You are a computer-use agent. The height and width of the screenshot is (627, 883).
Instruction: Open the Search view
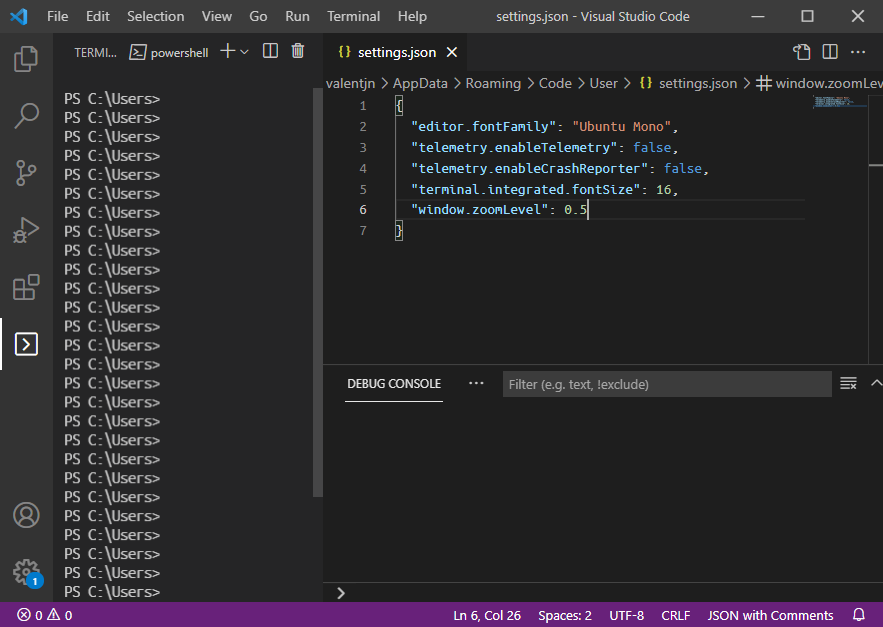(26, 115)
